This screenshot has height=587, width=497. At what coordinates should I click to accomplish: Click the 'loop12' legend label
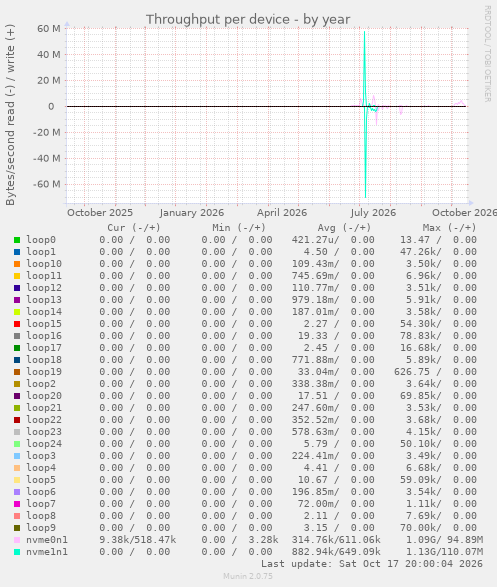(44, 288)
